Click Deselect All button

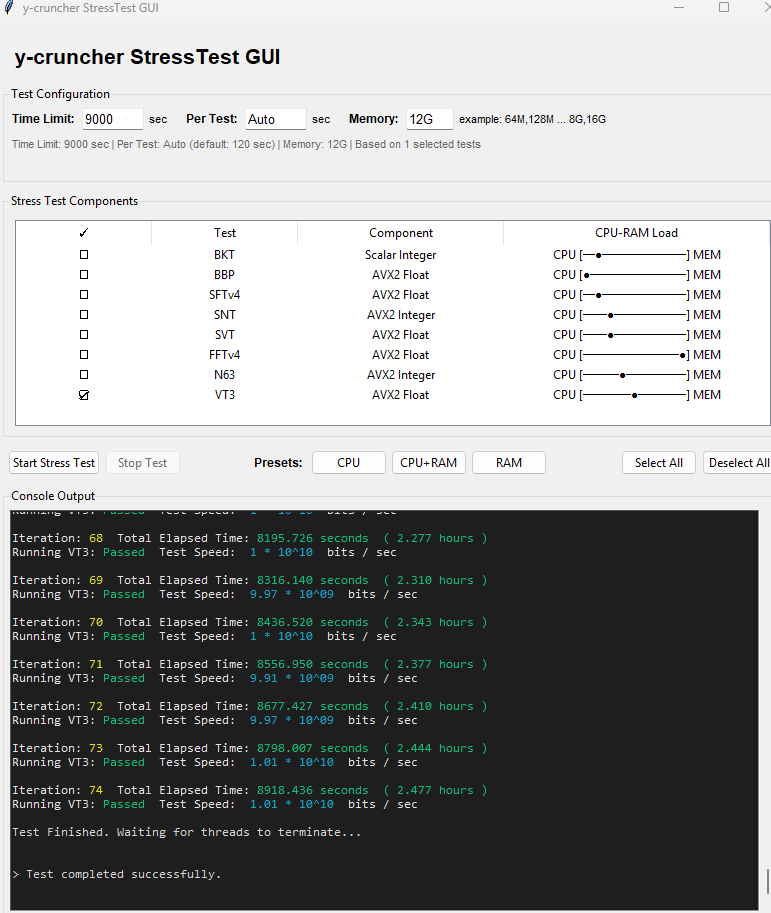point(738,463)
